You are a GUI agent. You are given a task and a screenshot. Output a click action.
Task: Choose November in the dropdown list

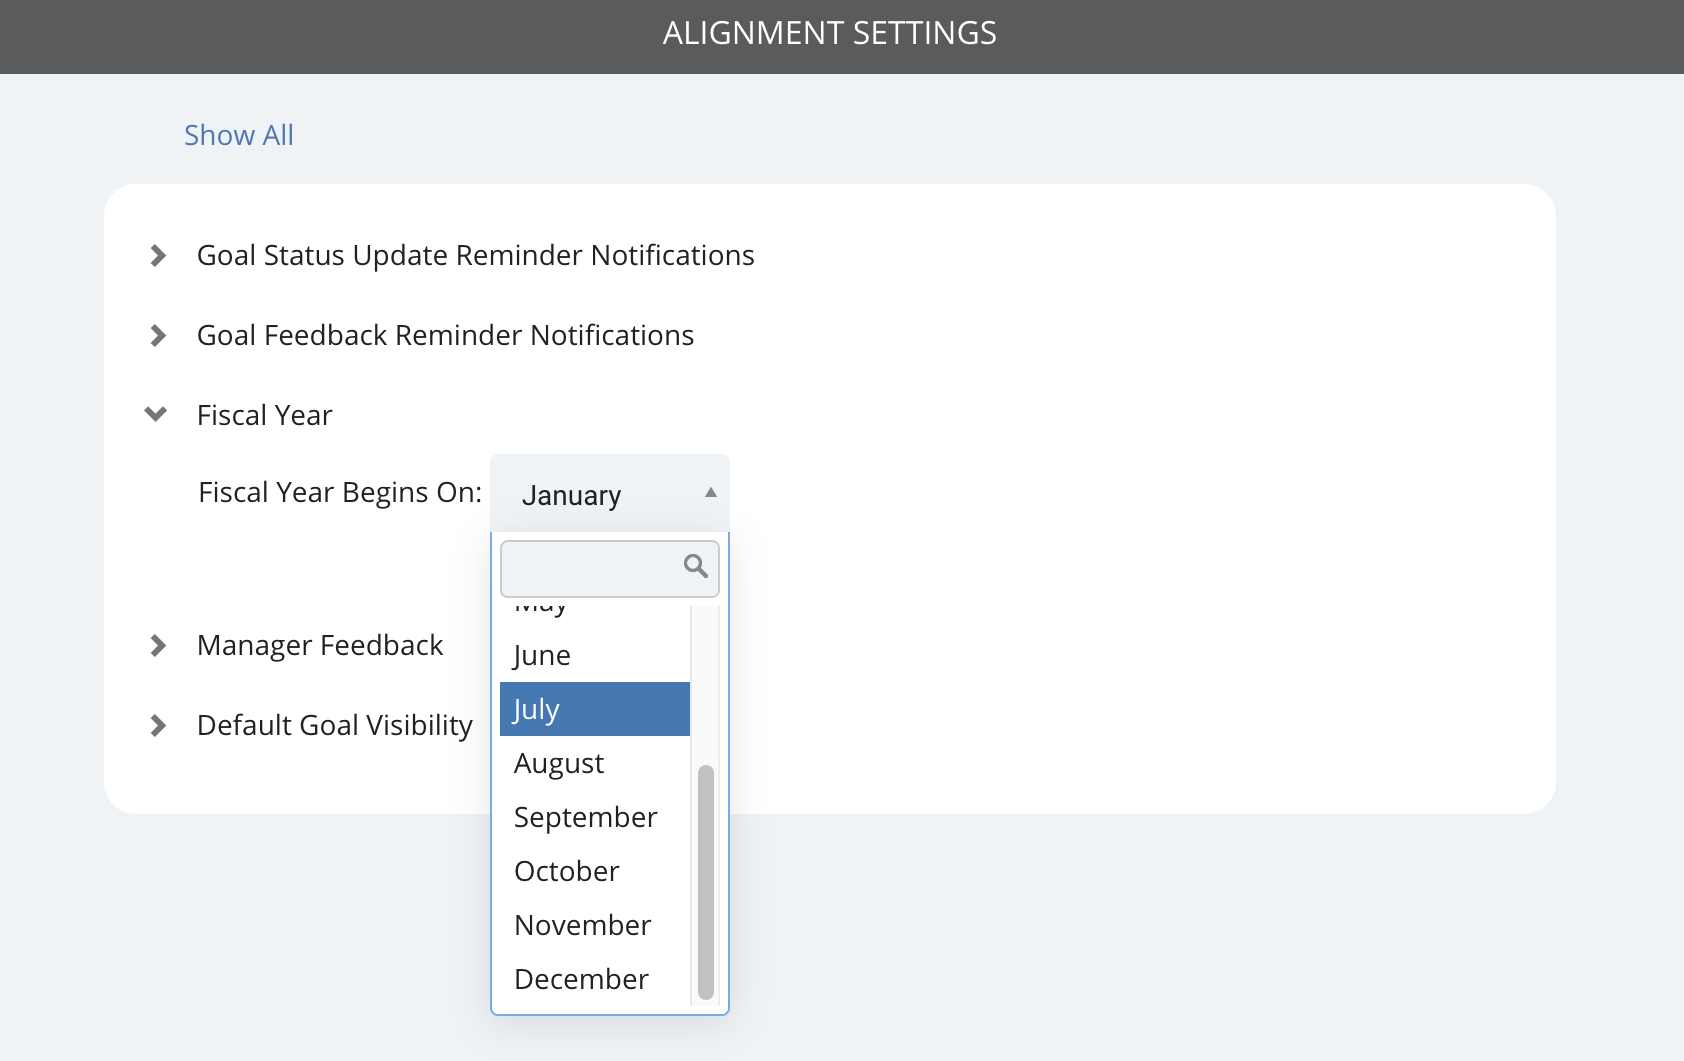point(595,925)
